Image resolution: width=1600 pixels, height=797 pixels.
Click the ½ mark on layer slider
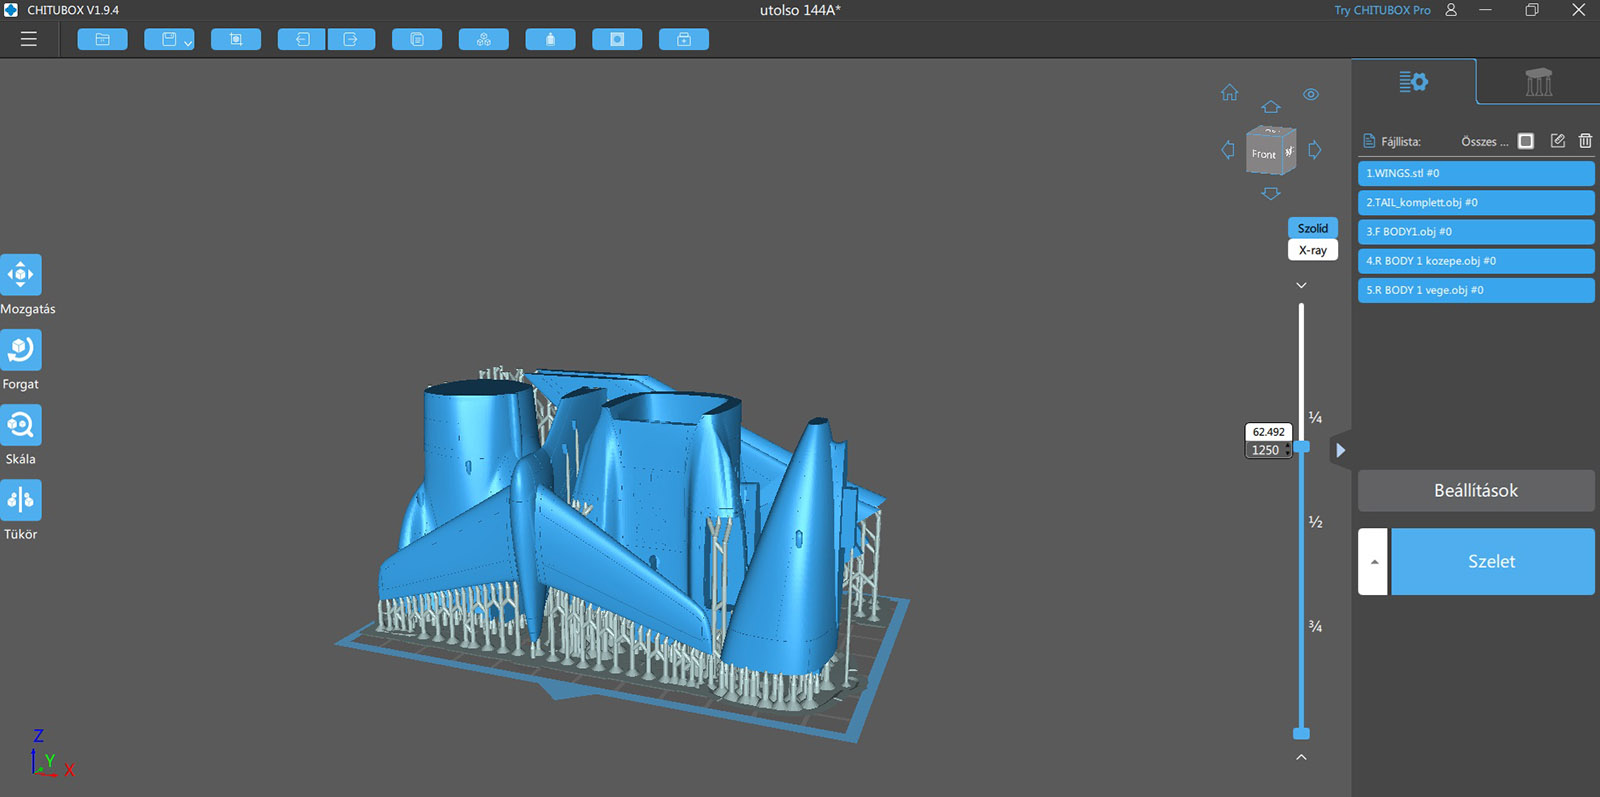point(1315,522)
